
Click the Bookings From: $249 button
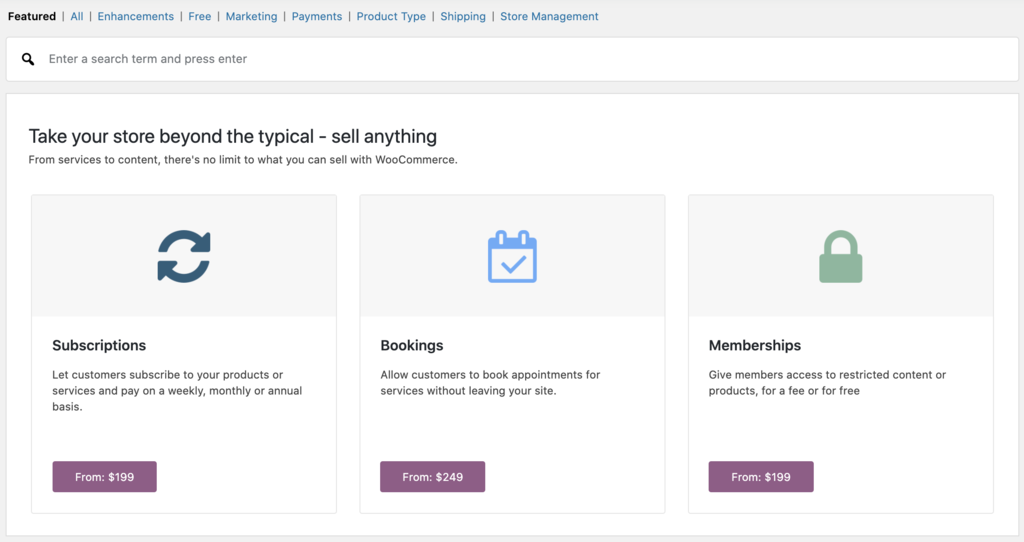432,477
